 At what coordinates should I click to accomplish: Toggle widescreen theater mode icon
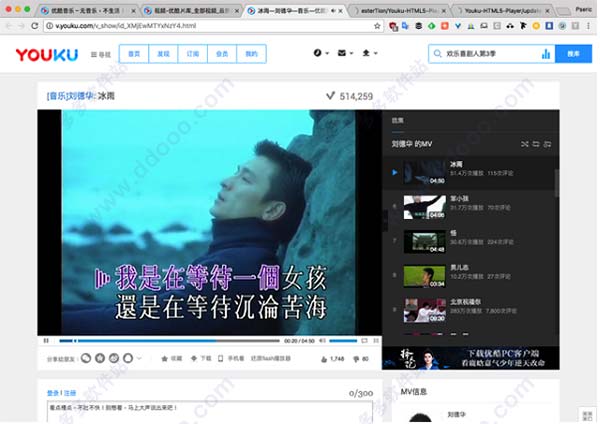tap(365, 341)
